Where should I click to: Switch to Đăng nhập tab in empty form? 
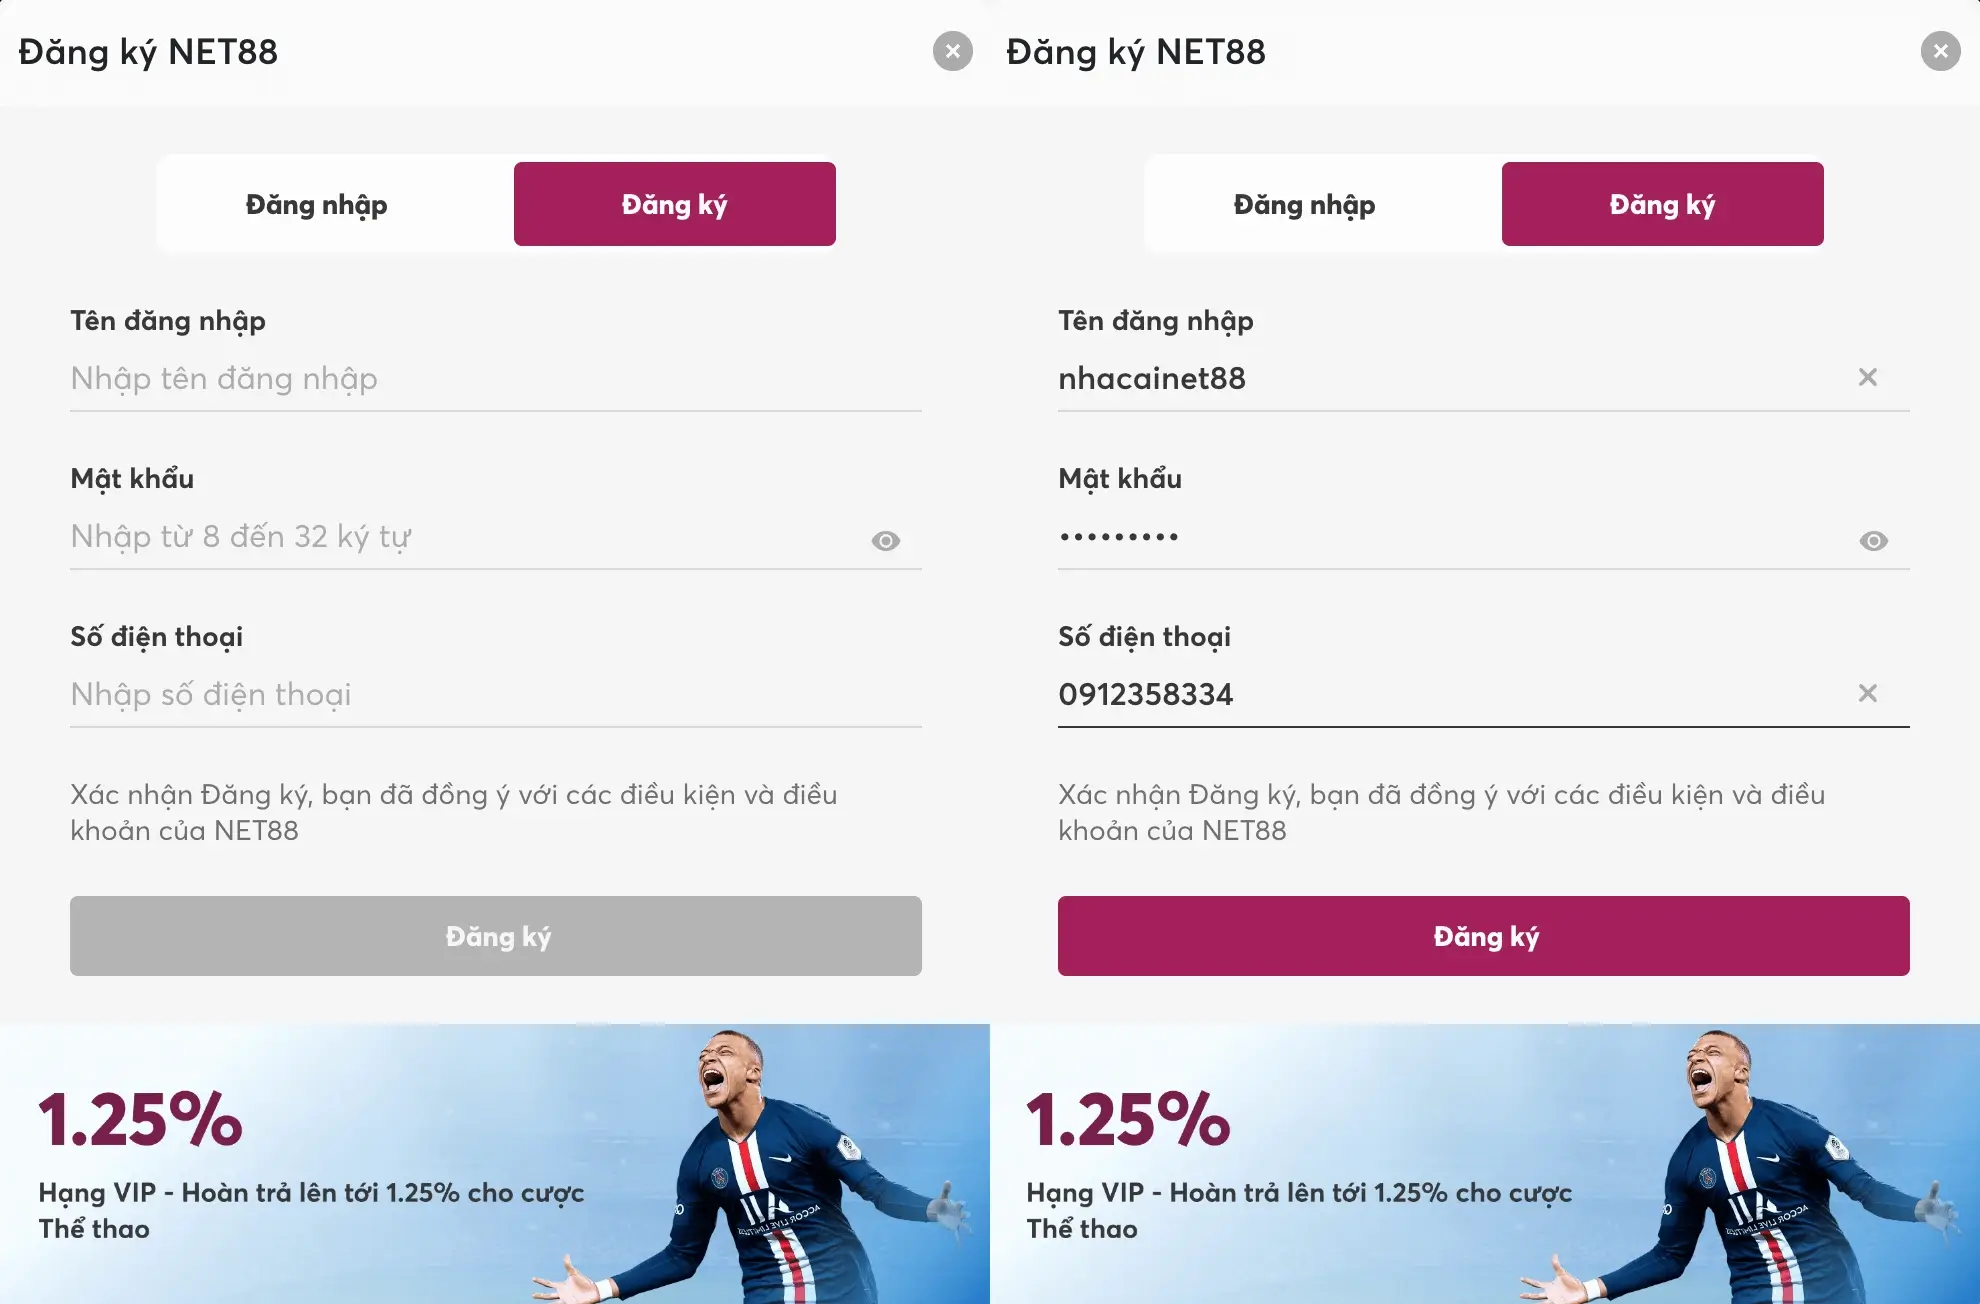coord(316,204)
